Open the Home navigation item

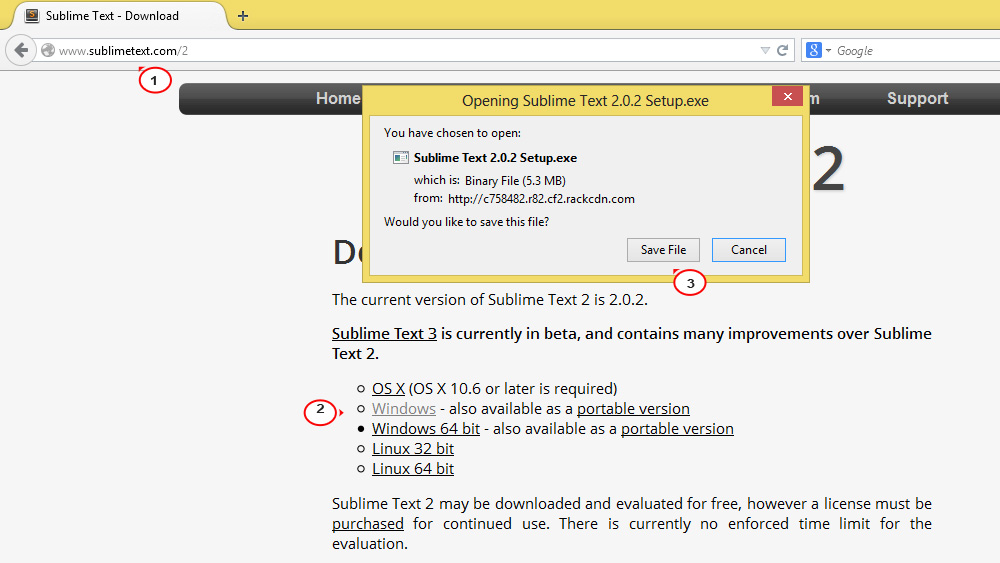tap(338, 99)
